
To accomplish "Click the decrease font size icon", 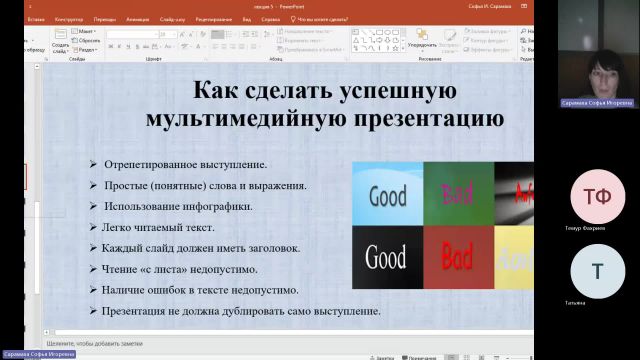I will point(191,35).
